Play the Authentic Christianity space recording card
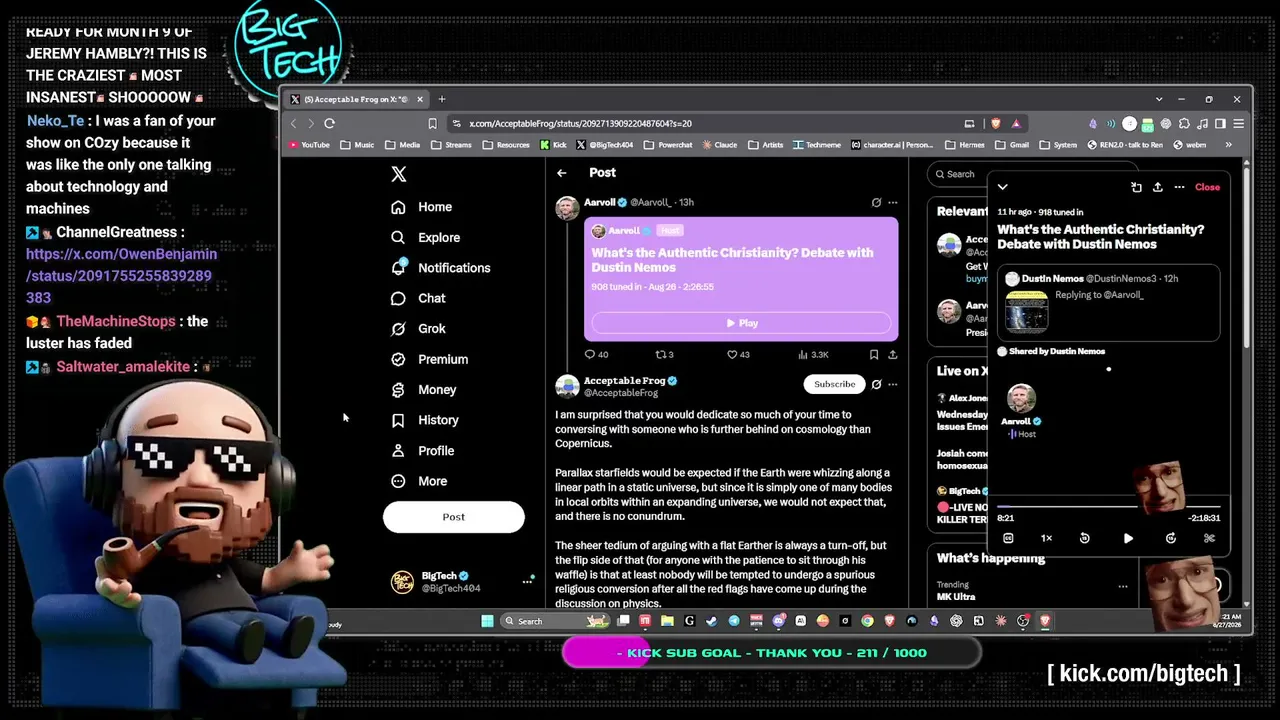Viewport: 1280px width, 720px height. pyautogui.click(x=741, y=323)
